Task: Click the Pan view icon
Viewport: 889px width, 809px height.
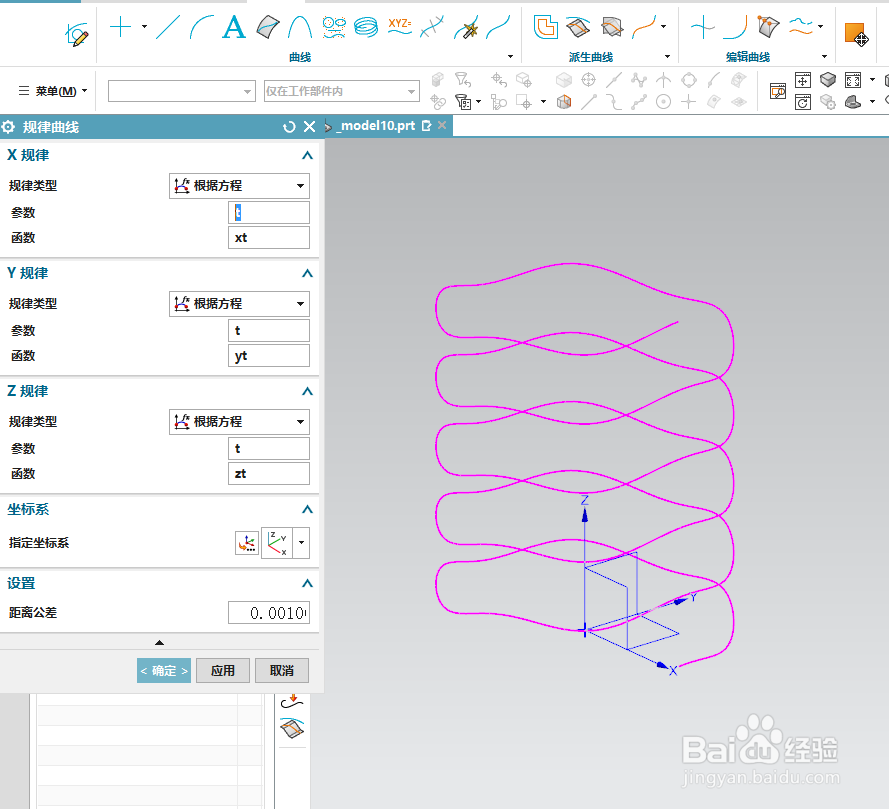Action: 803,80
